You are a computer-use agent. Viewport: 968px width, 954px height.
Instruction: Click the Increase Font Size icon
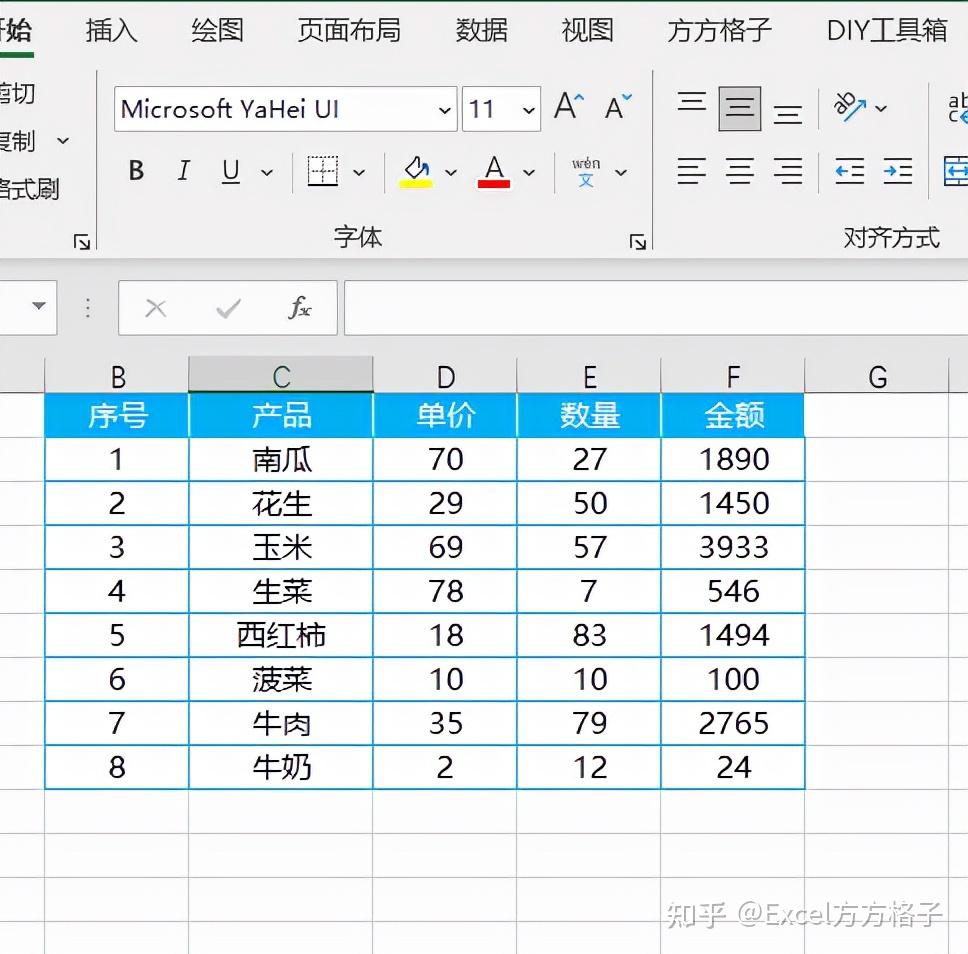[567, 102]
